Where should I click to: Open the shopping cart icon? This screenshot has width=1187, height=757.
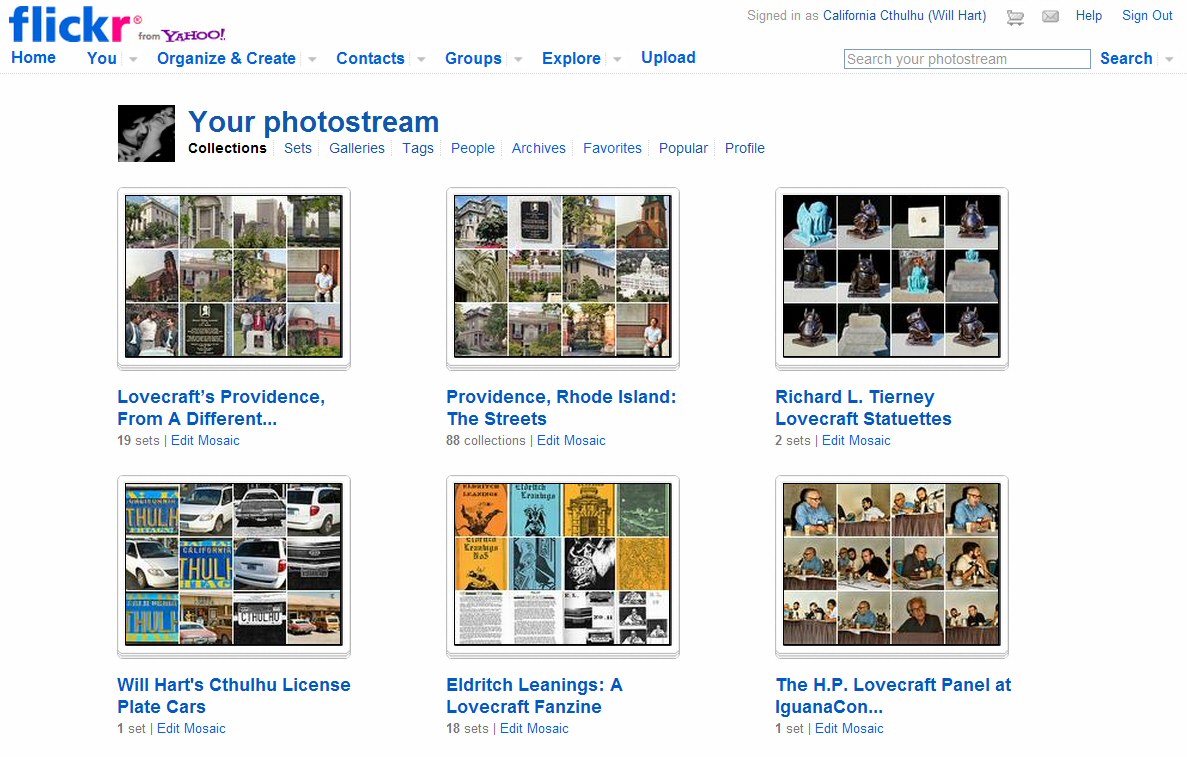click(1015, 17)
